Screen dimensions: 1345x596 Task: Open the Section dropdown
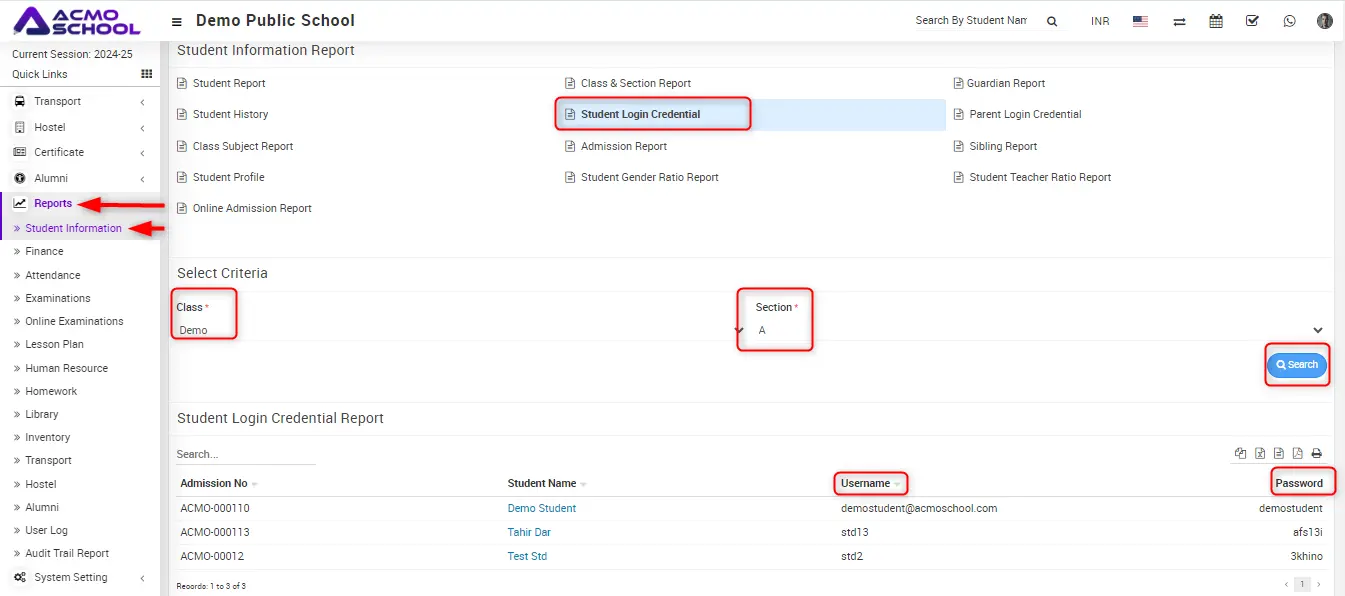[x=1038, y=330]
